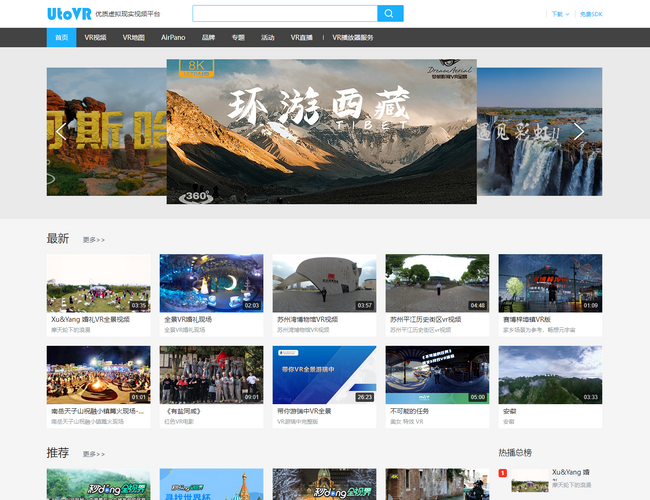Click the 360° badge on the banner
650x500 pixels.
(x=196, y=196)
